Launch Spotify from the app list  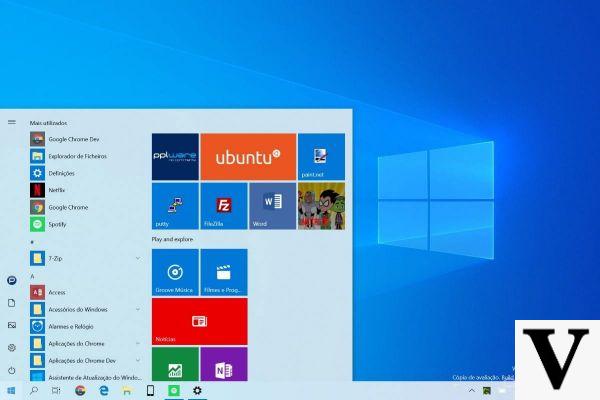click(x=85, y=224)
